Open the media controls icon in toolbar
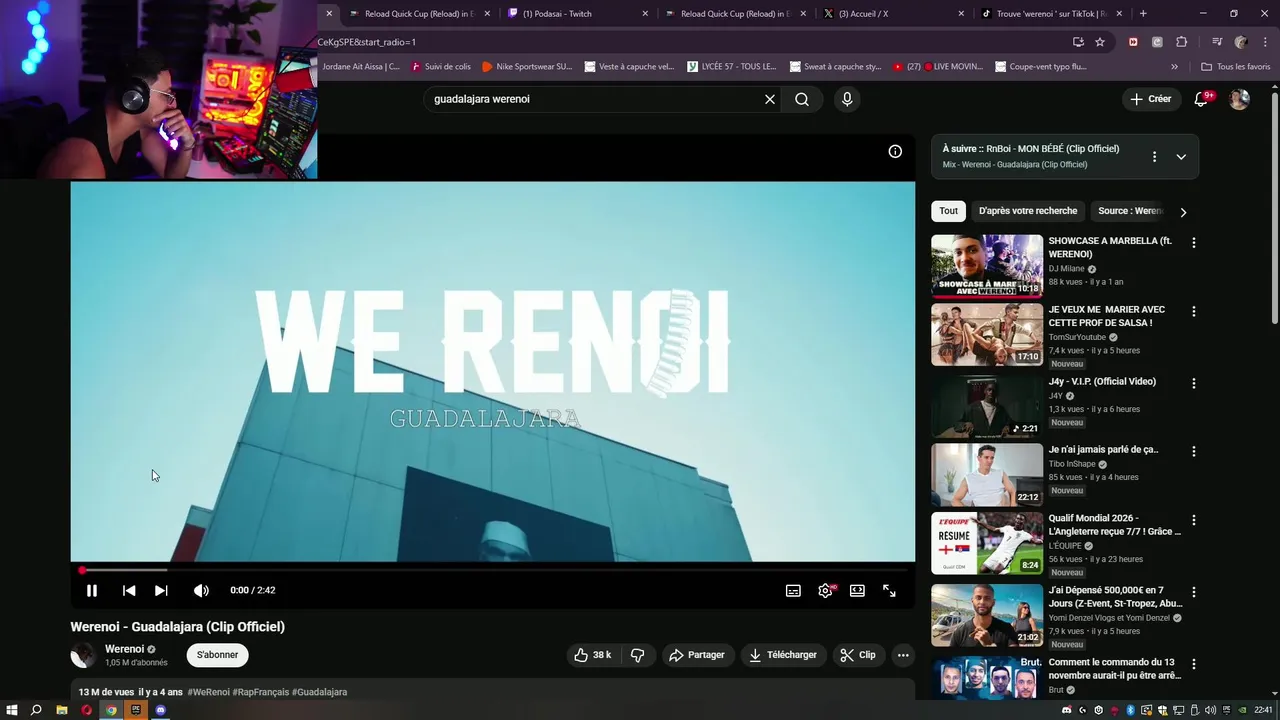This screenshot has width=1280, height=720. 1217,42
